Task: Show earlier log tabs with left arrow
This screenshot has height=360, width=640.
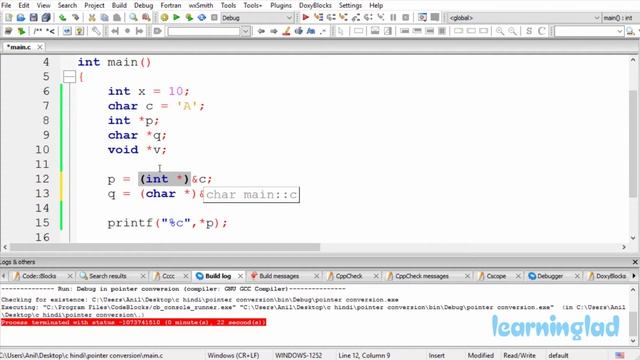Action: click(x=4, y=276)
